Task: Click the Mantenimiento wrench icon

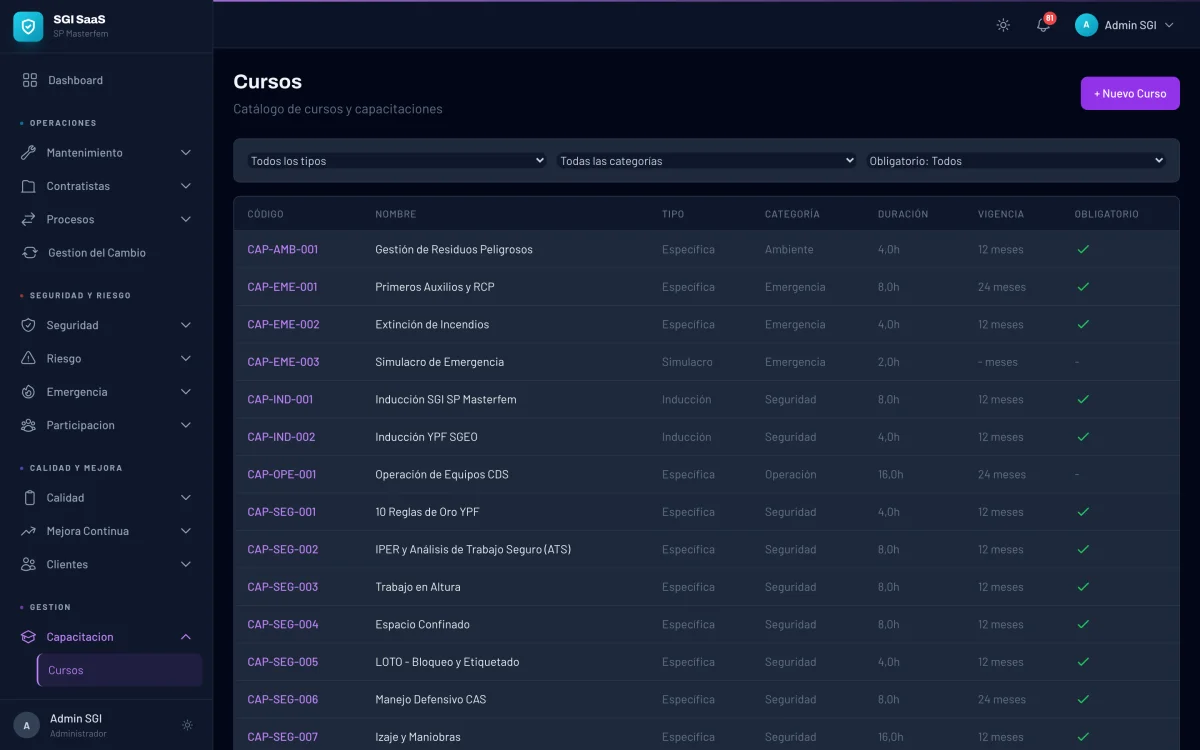Action: pos(28,153)
